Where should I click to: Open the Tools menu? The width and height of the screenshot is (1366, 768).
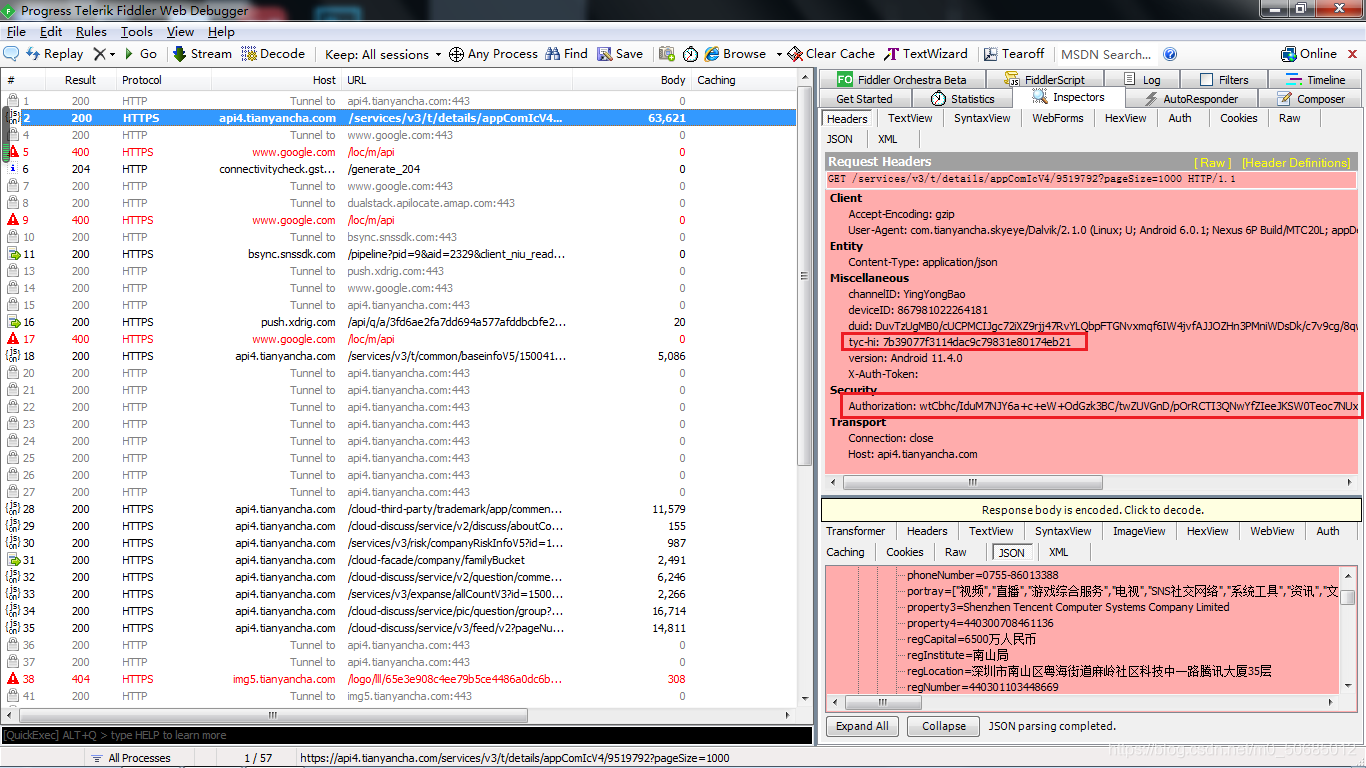(137, 32)
